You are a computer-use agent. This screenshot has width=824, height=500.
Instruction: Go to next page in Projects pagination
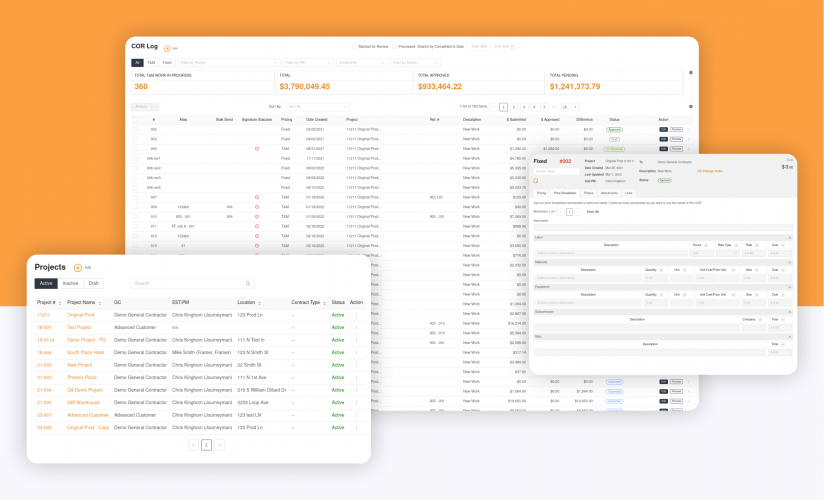pyautogui.click(x=220, y=445)
